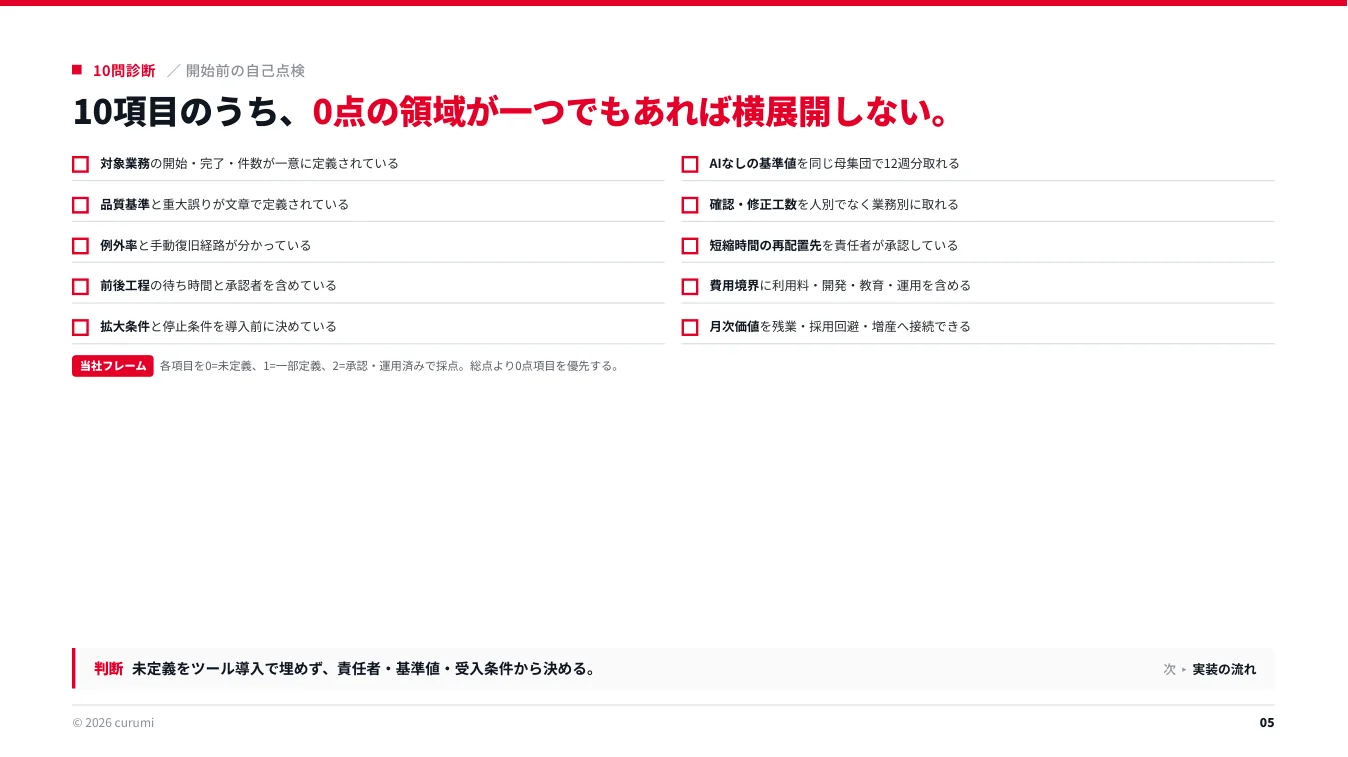Click text AIなしの基準値を同じ母集団で12週分取れる
Screen dimensions: 1348x757
(x=835, y=163)
